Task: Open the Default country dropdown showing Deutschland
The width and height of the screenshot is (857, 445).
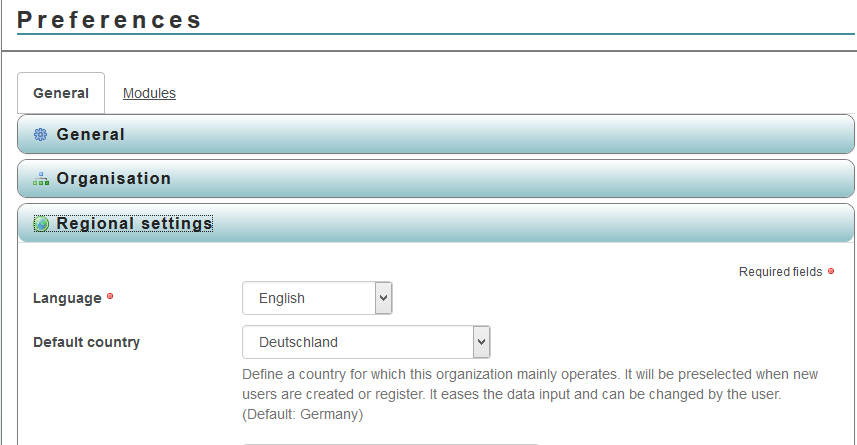Action: click(x=366, y=342)
